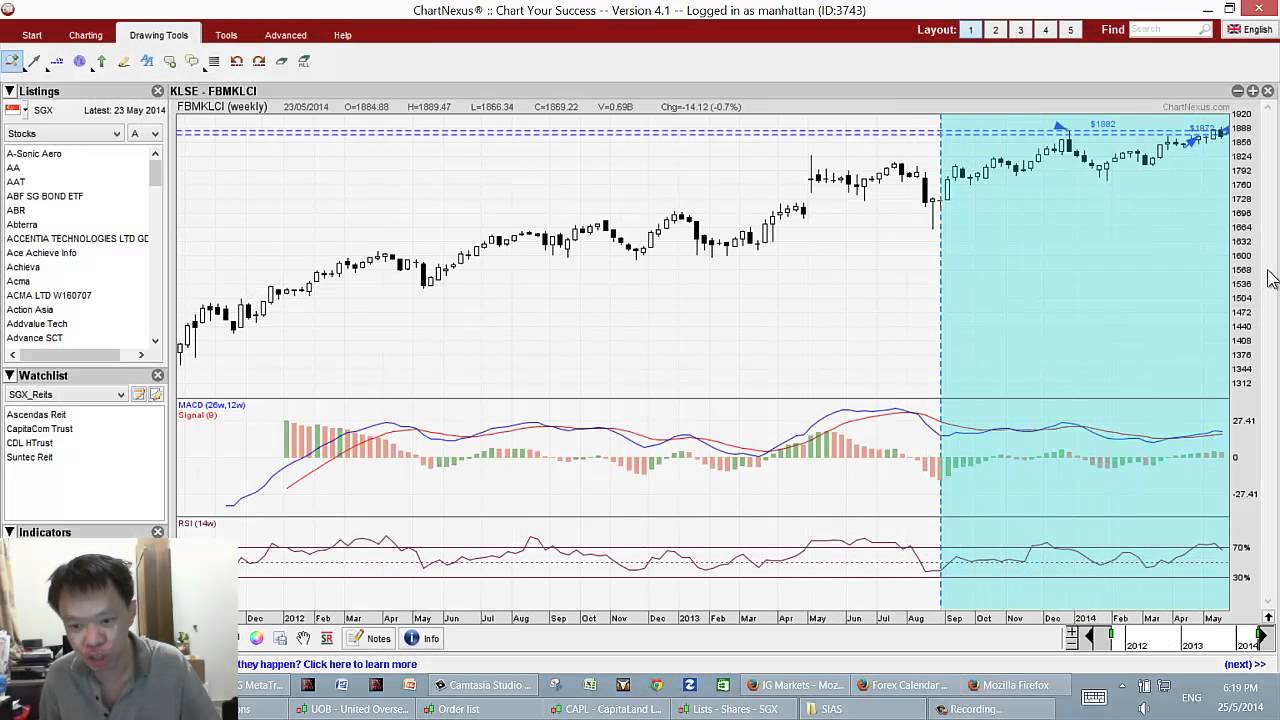Switch to layout 1
This screenshot has height=720, width=1280.
970,30
